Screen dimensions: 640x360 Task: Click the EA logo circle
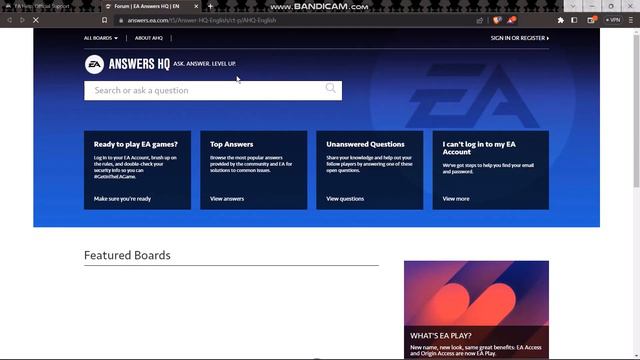[94, 64]
